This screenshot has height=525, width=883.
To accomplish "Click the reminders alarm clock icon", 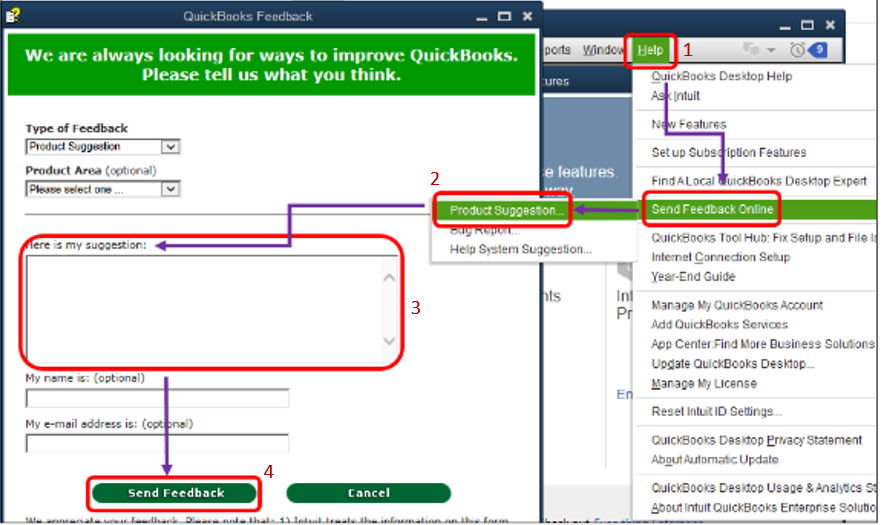I will [797, 50].
